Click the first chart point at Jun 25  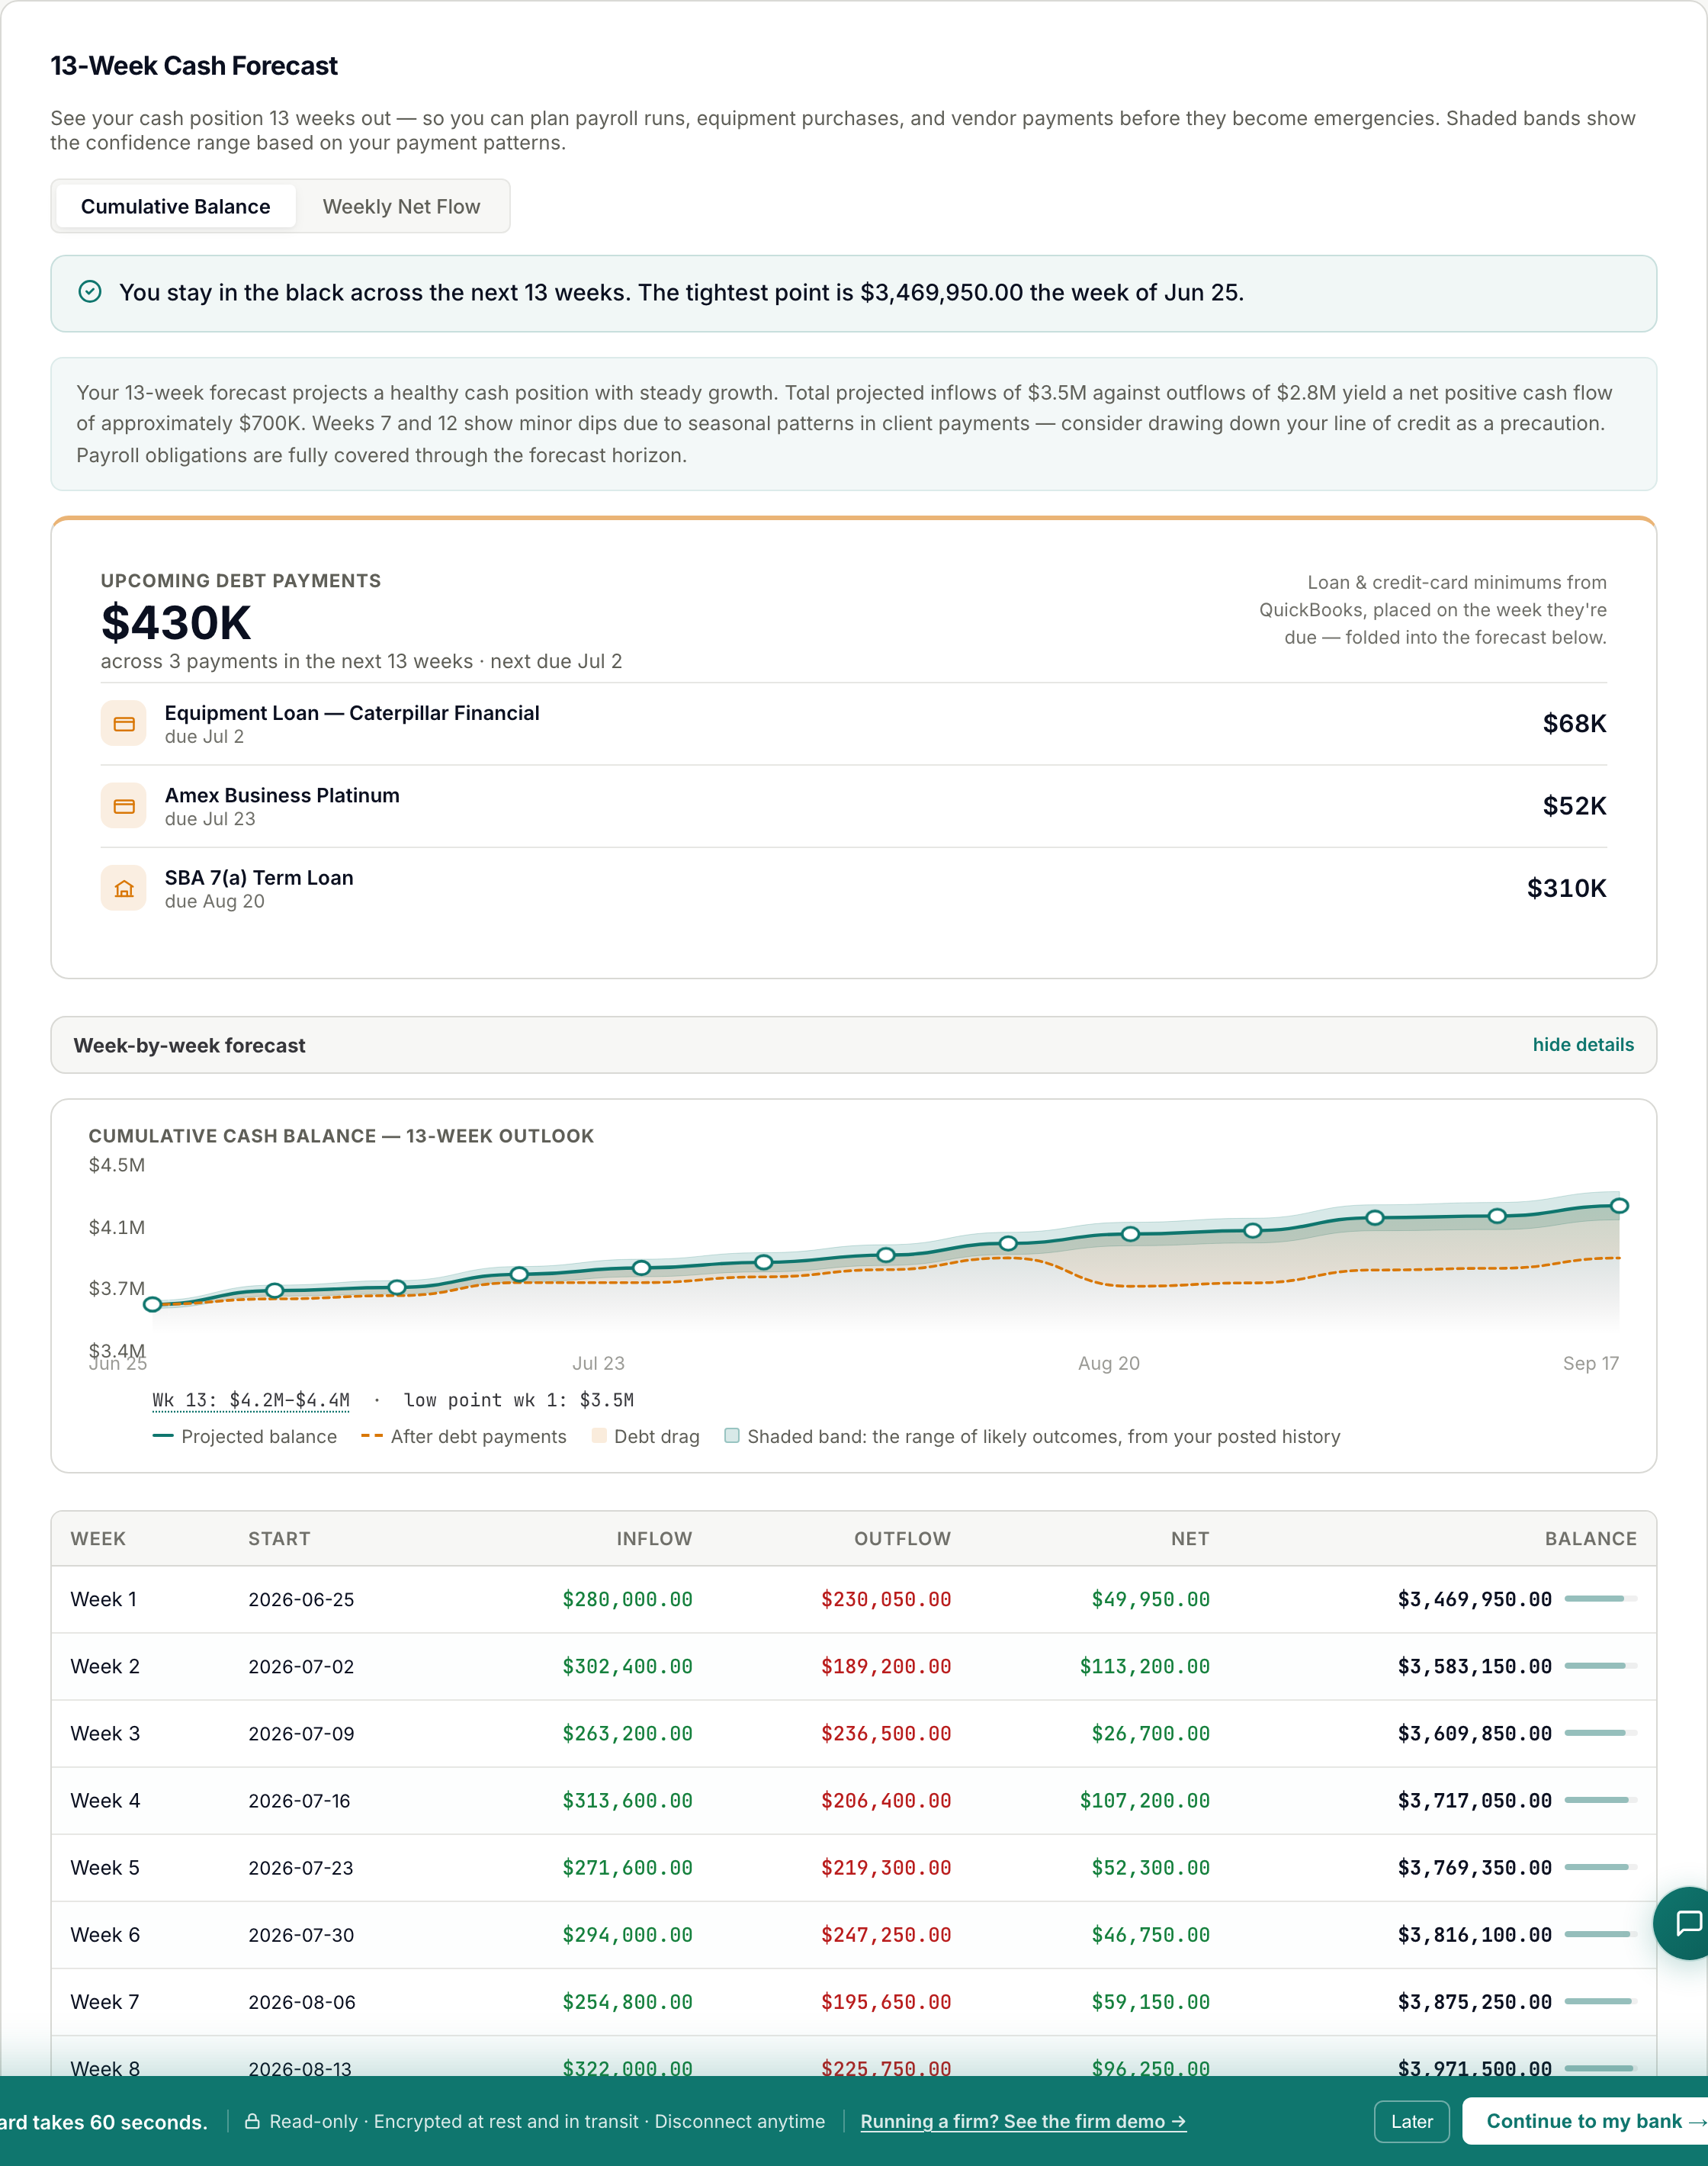click(x=153, y=1304)
